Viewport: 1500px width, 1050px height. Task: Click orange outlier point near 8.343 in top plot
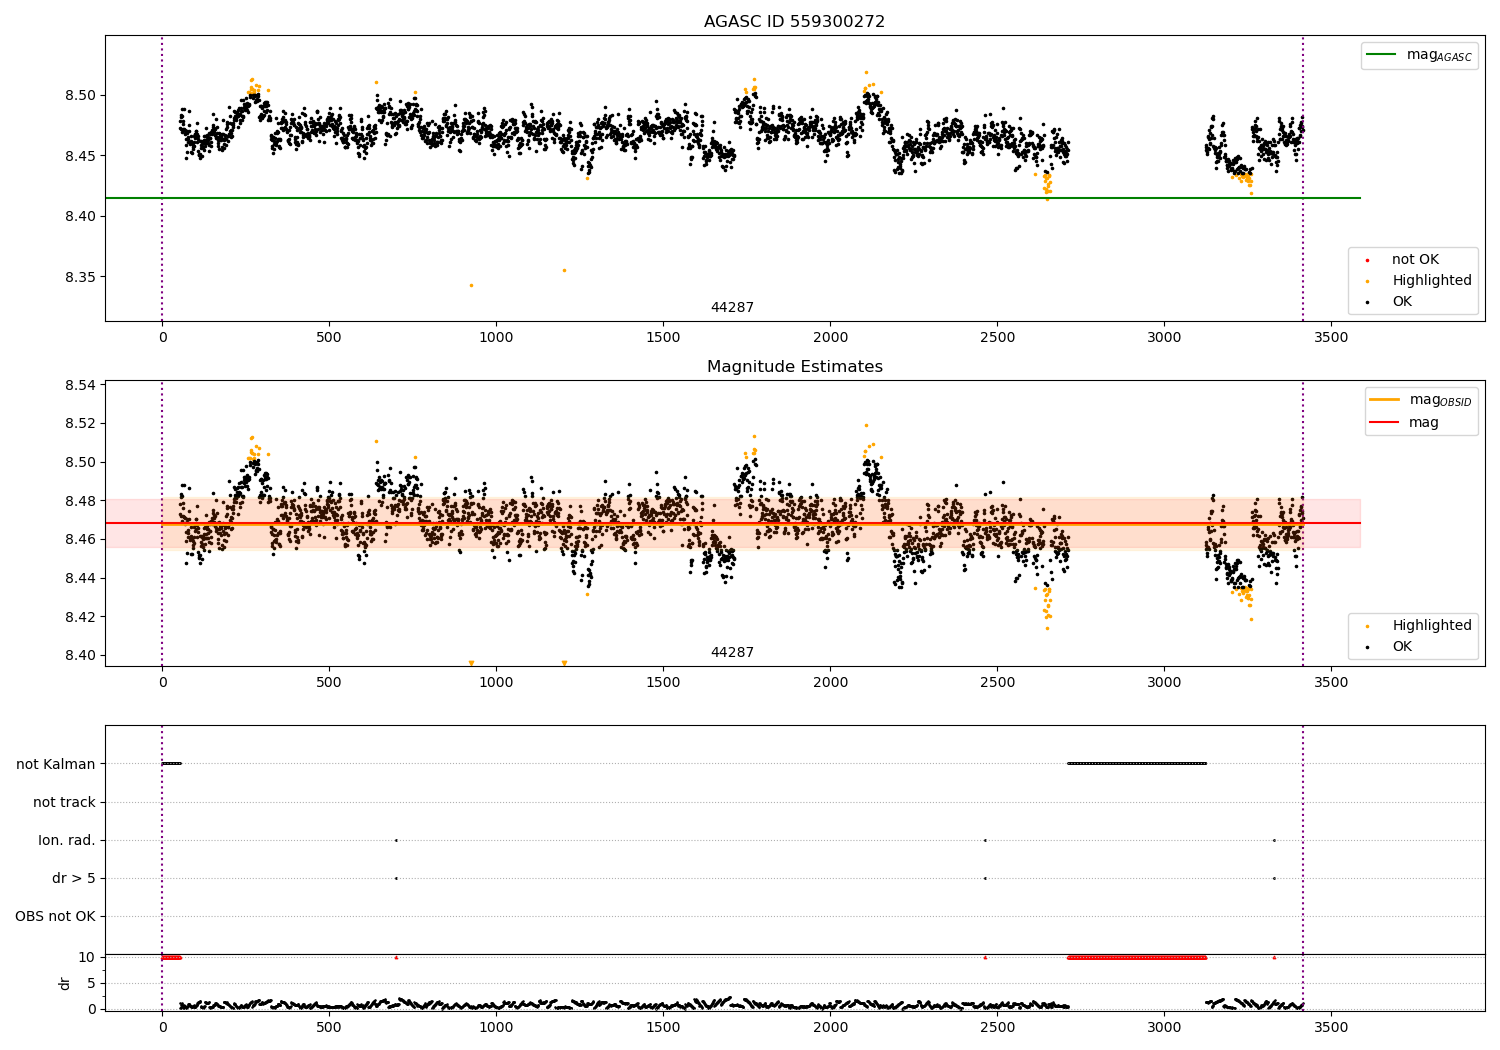tap(471, 285)
